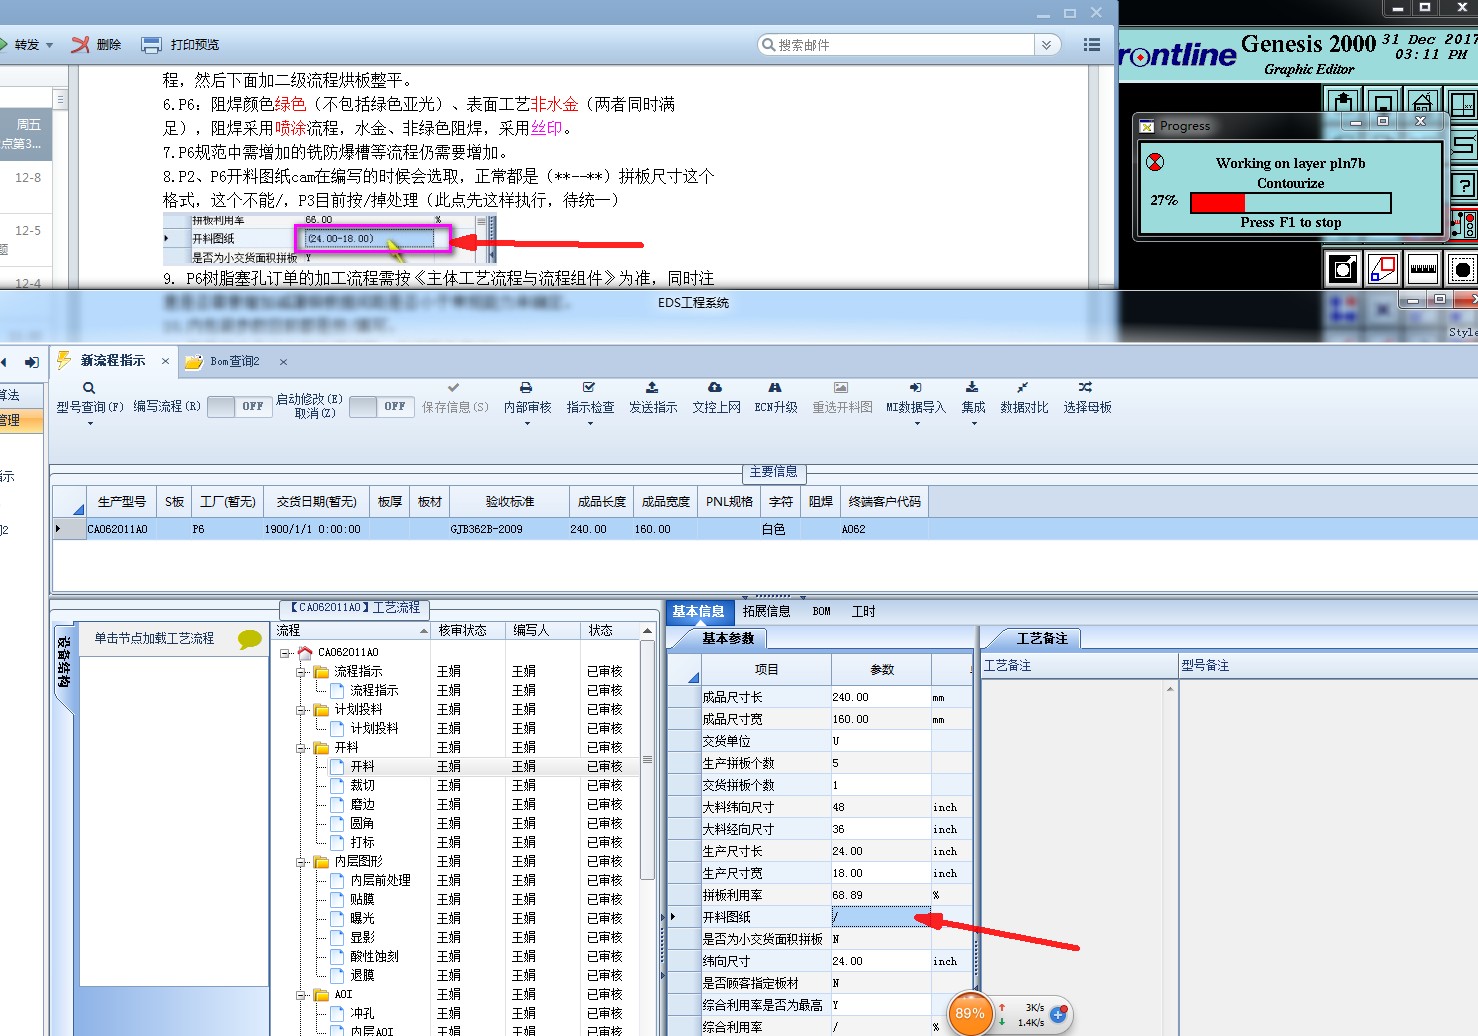Click the 开料图纸 parameter value cell
The width and height of the screenshot is (1478, 1036).
tap(881, 917)
